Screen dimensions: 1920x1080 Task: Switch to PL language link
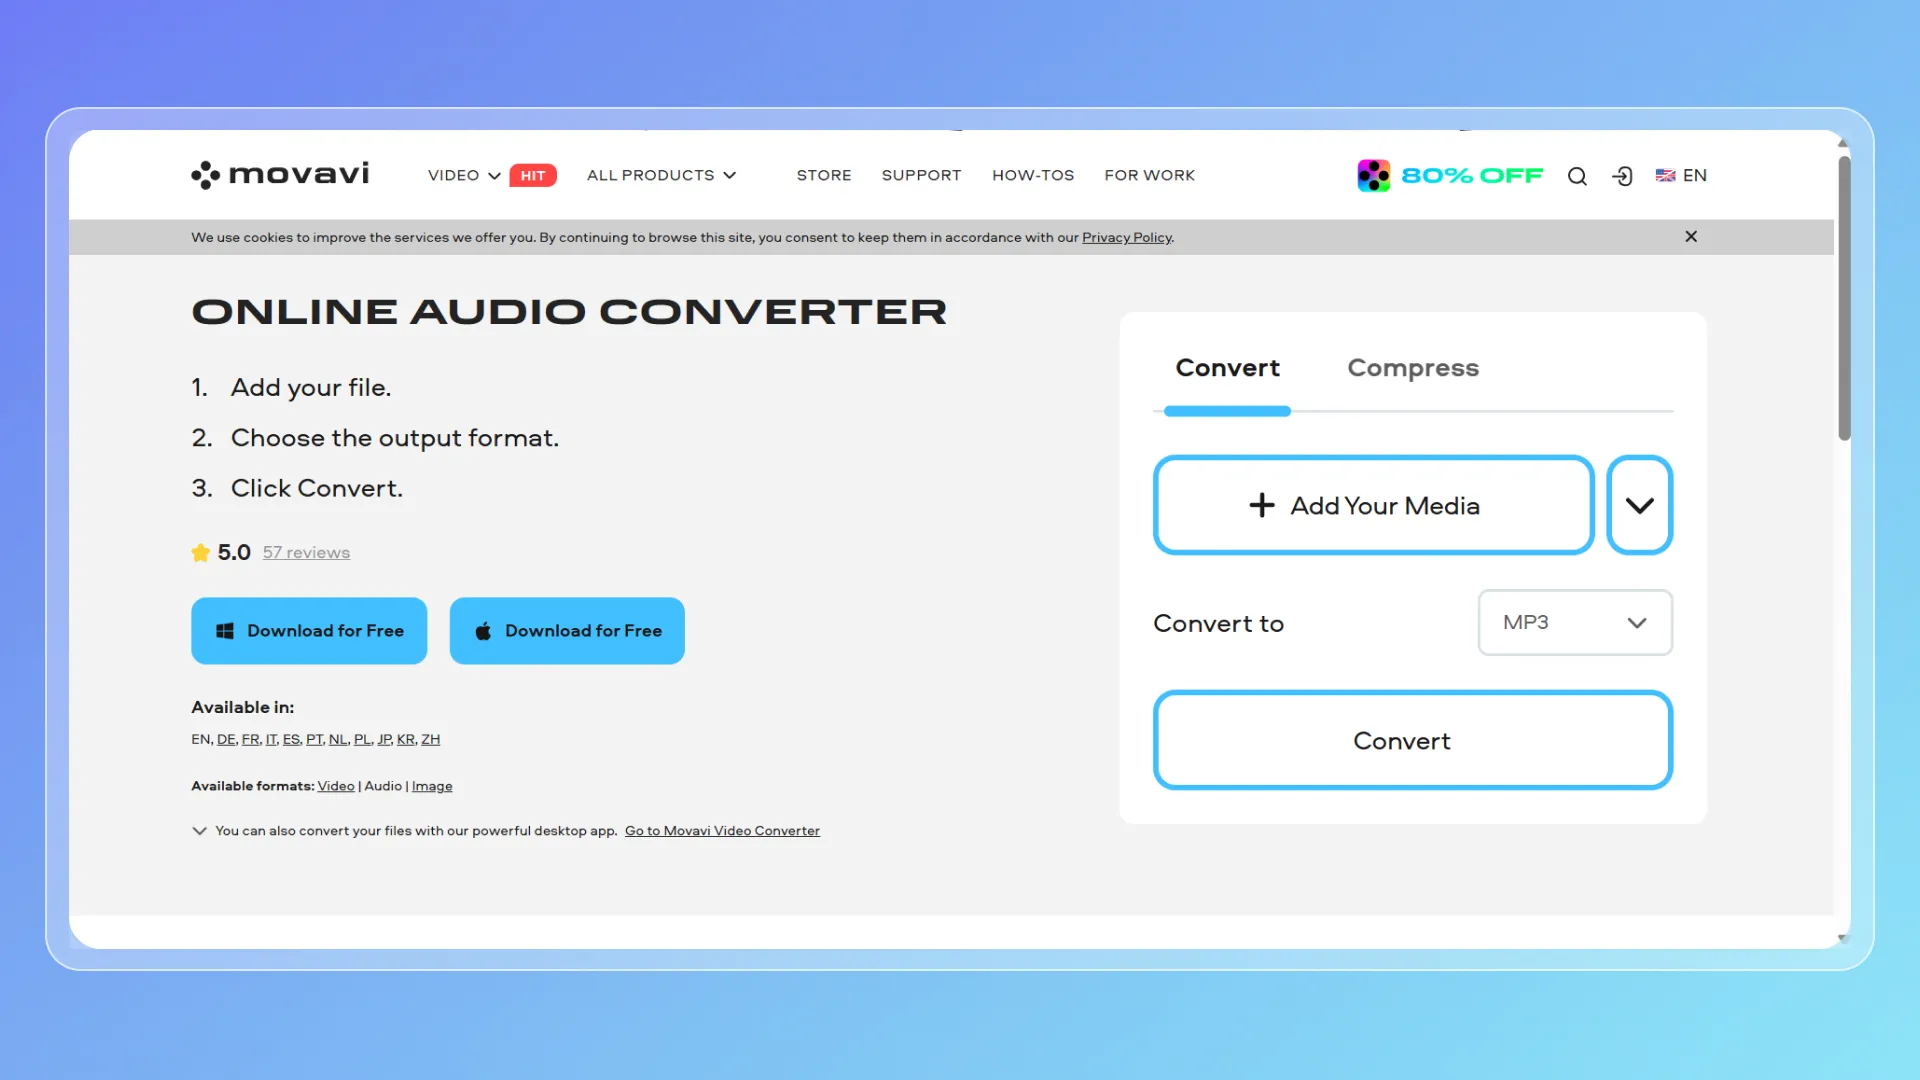[x=362, y=739]
